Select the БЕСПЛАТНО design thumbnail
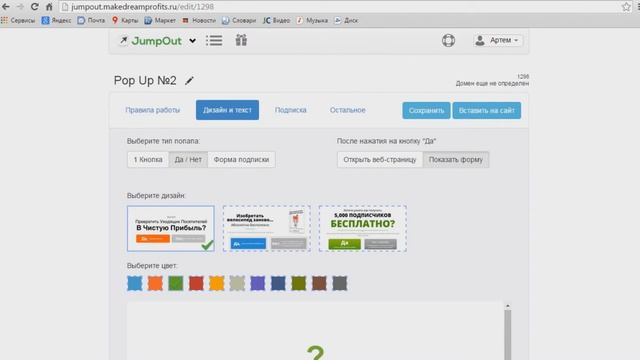The width and height of the screenshot is (640, 360). [x=362, y=229]
